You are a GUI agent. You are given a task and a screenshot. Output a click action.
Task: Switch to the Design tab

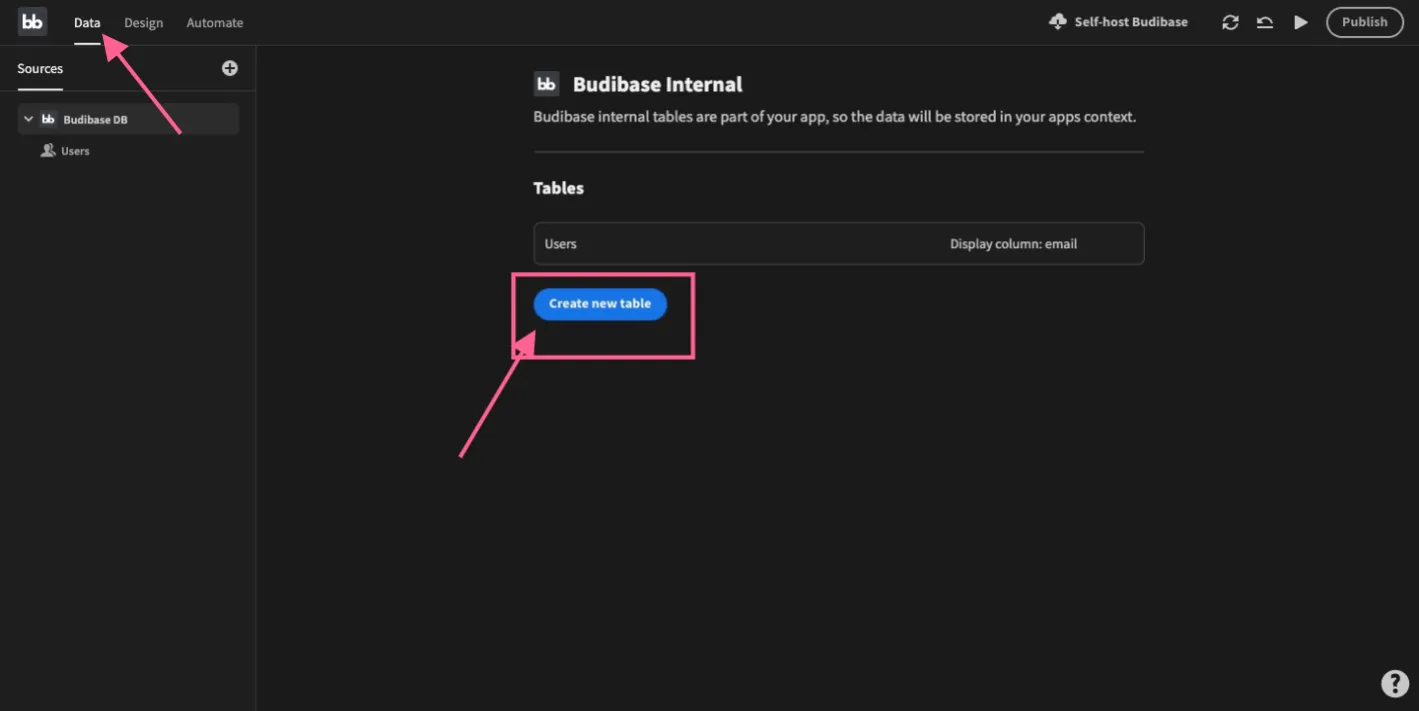click(144, 23)
